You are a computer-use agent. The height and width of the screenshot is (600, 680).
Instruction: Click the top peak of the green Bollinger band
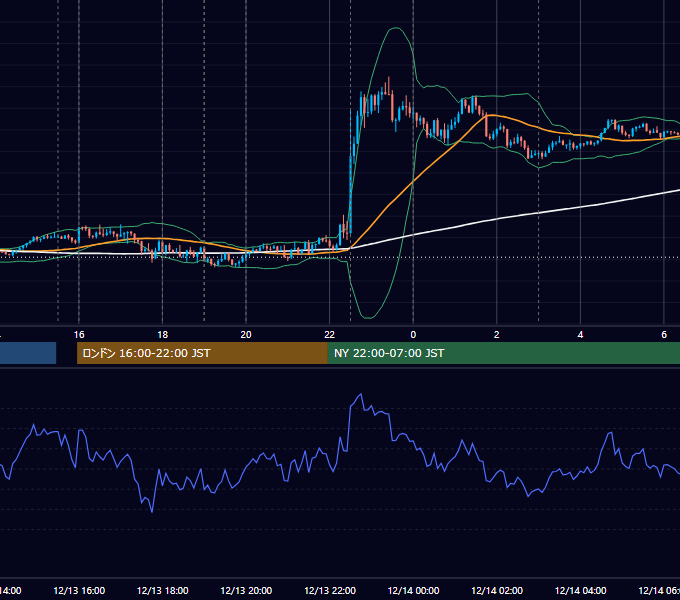pos(395,28)
